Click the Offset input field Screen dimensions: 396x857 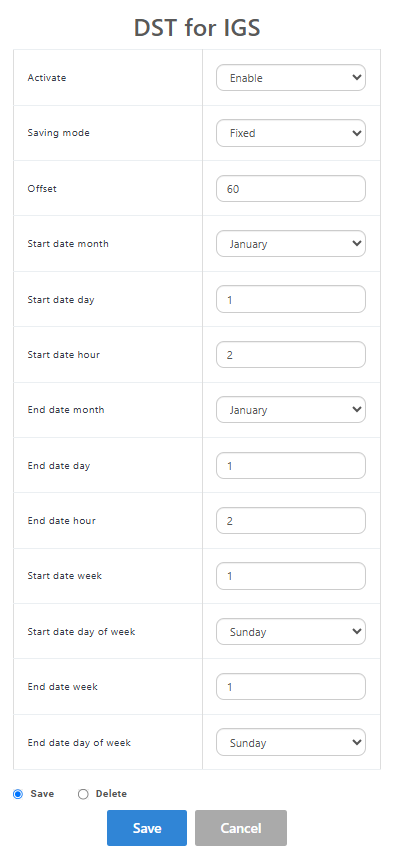291,189
